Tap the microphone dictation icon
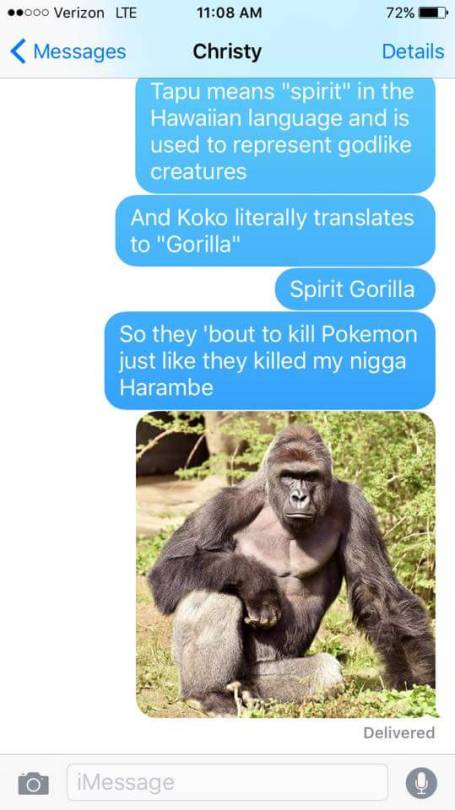Image resolution: width=455 pixels, height=810 pixels. (421, 783)
